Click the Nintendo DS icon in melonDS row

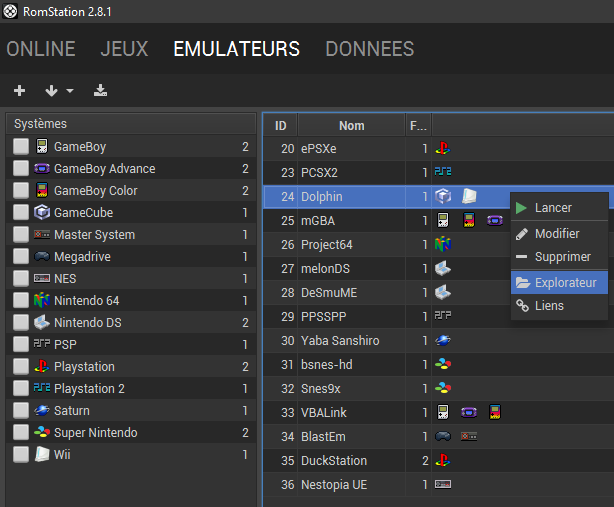[443, 269]
